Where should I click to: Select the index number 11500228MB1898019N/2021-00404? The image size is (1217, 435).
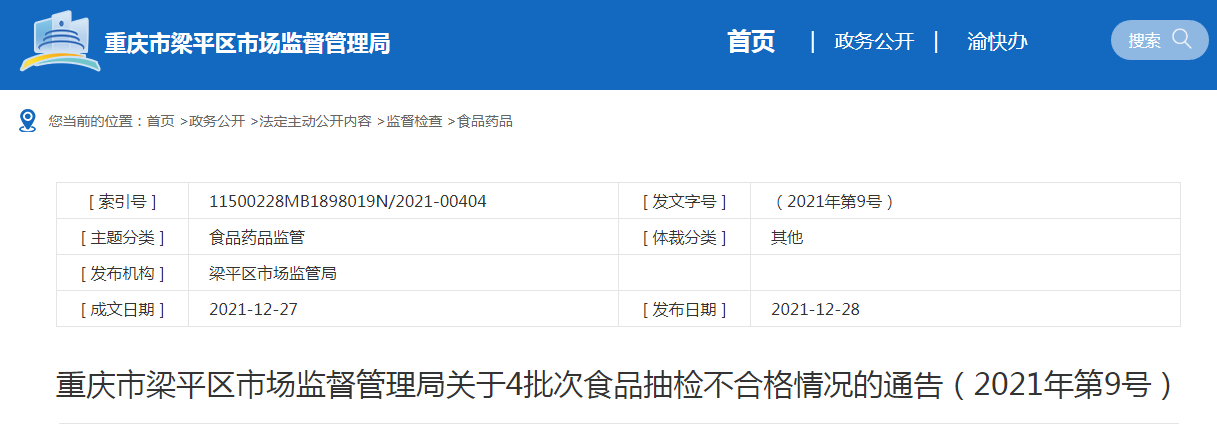tap(348, 201)
